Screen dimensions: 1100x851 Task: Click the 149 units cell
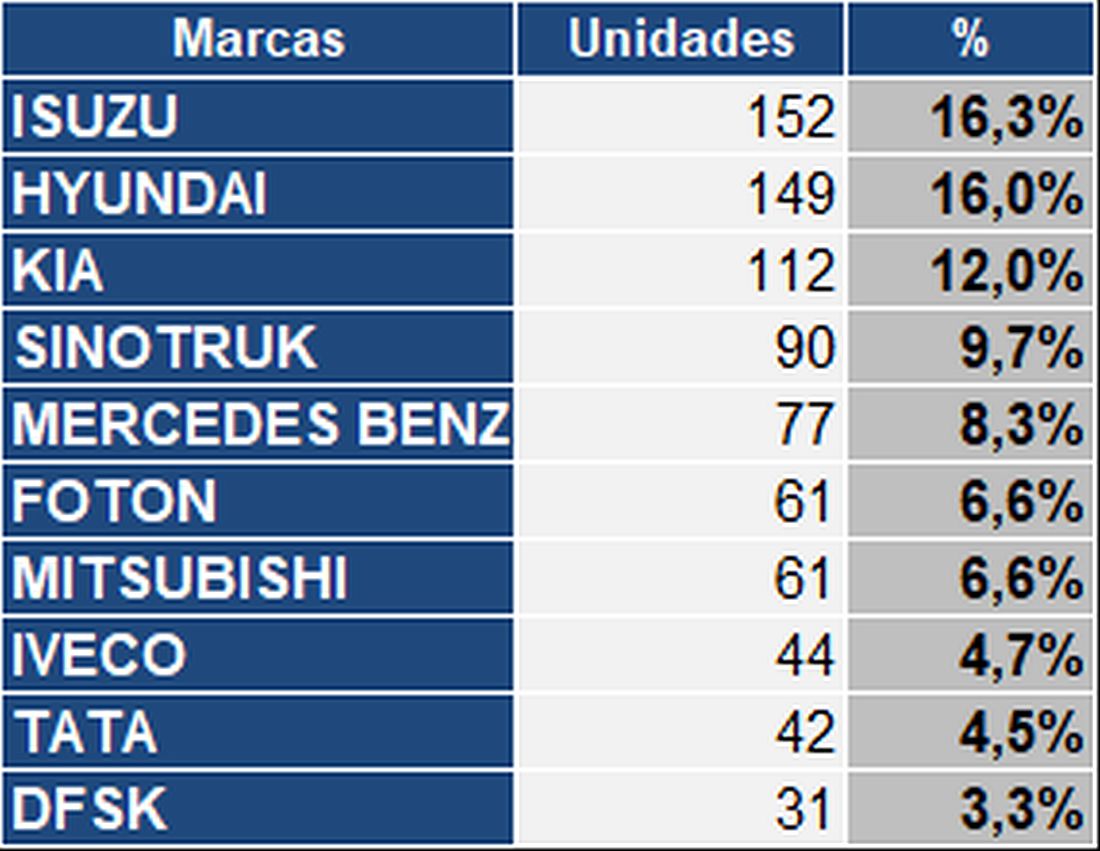tap(681, 194)
